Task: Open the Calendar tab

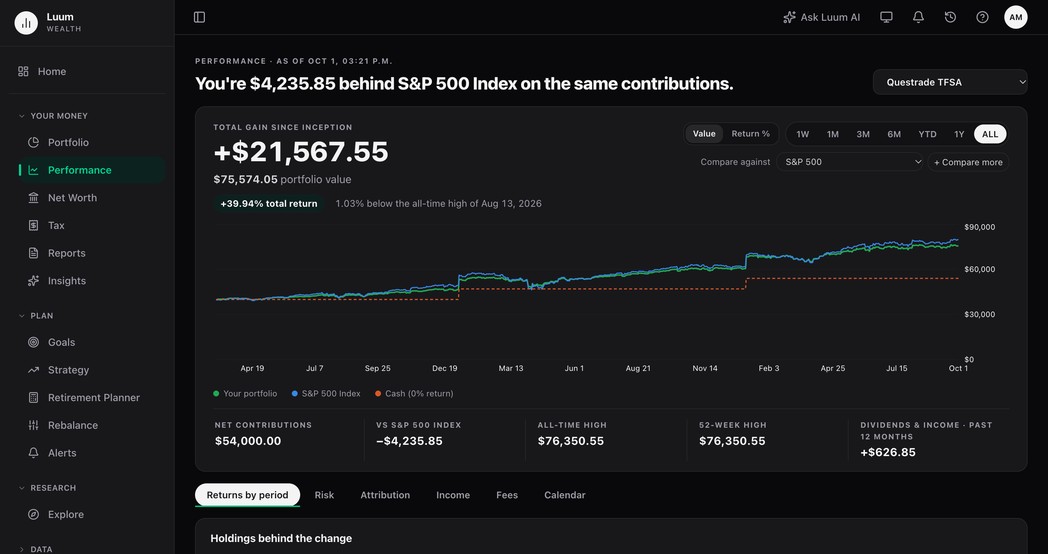Action: pyautogui.click(x=565, y=495)
